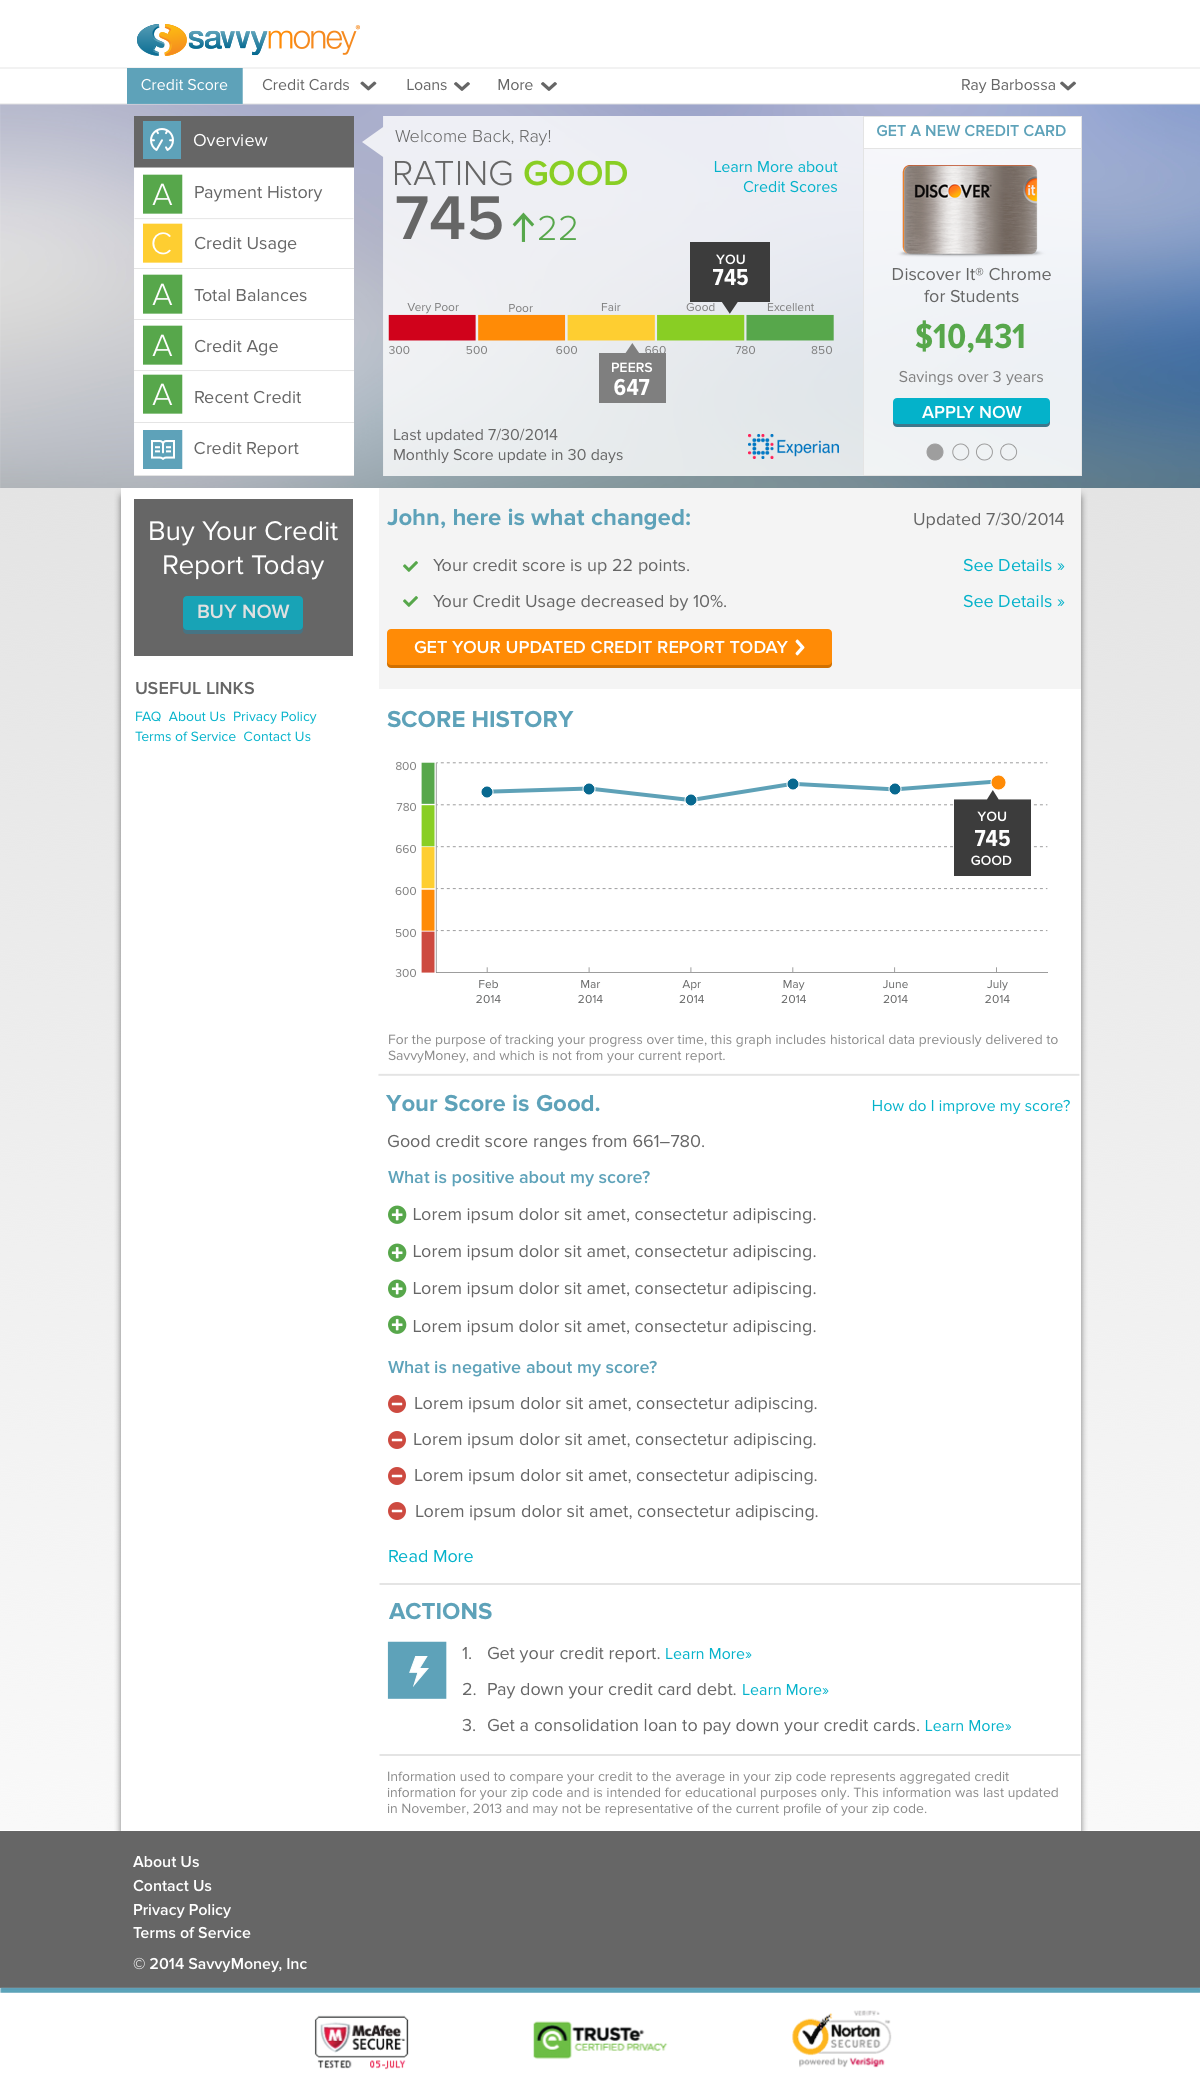
Task: Click checkmark beside Credit Usage decreased
Action: click(x=410, y=602)
